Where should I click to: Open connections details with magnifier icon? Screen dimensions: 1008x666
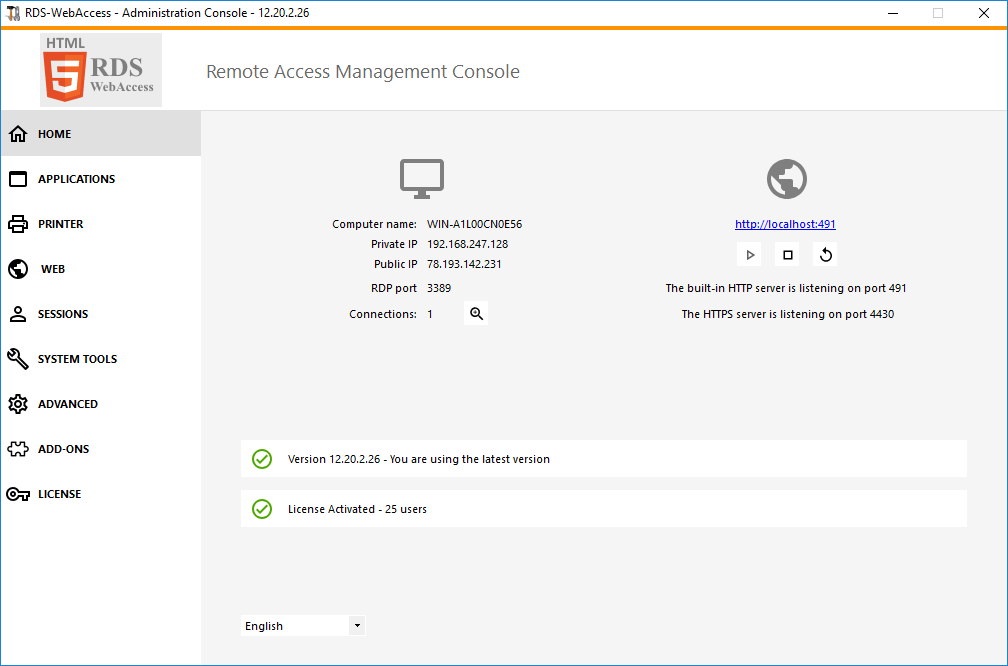pyautogui.click(x=476, y=313)
